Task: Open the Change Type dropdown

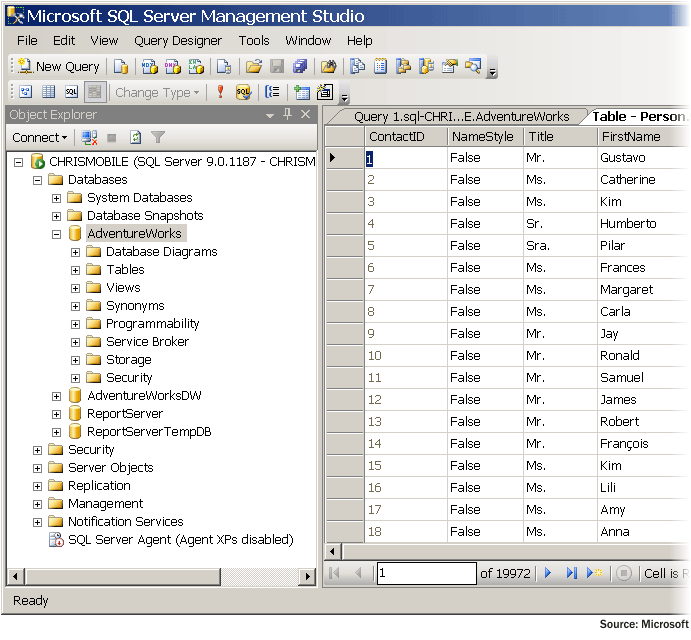Action: point(157,93)
